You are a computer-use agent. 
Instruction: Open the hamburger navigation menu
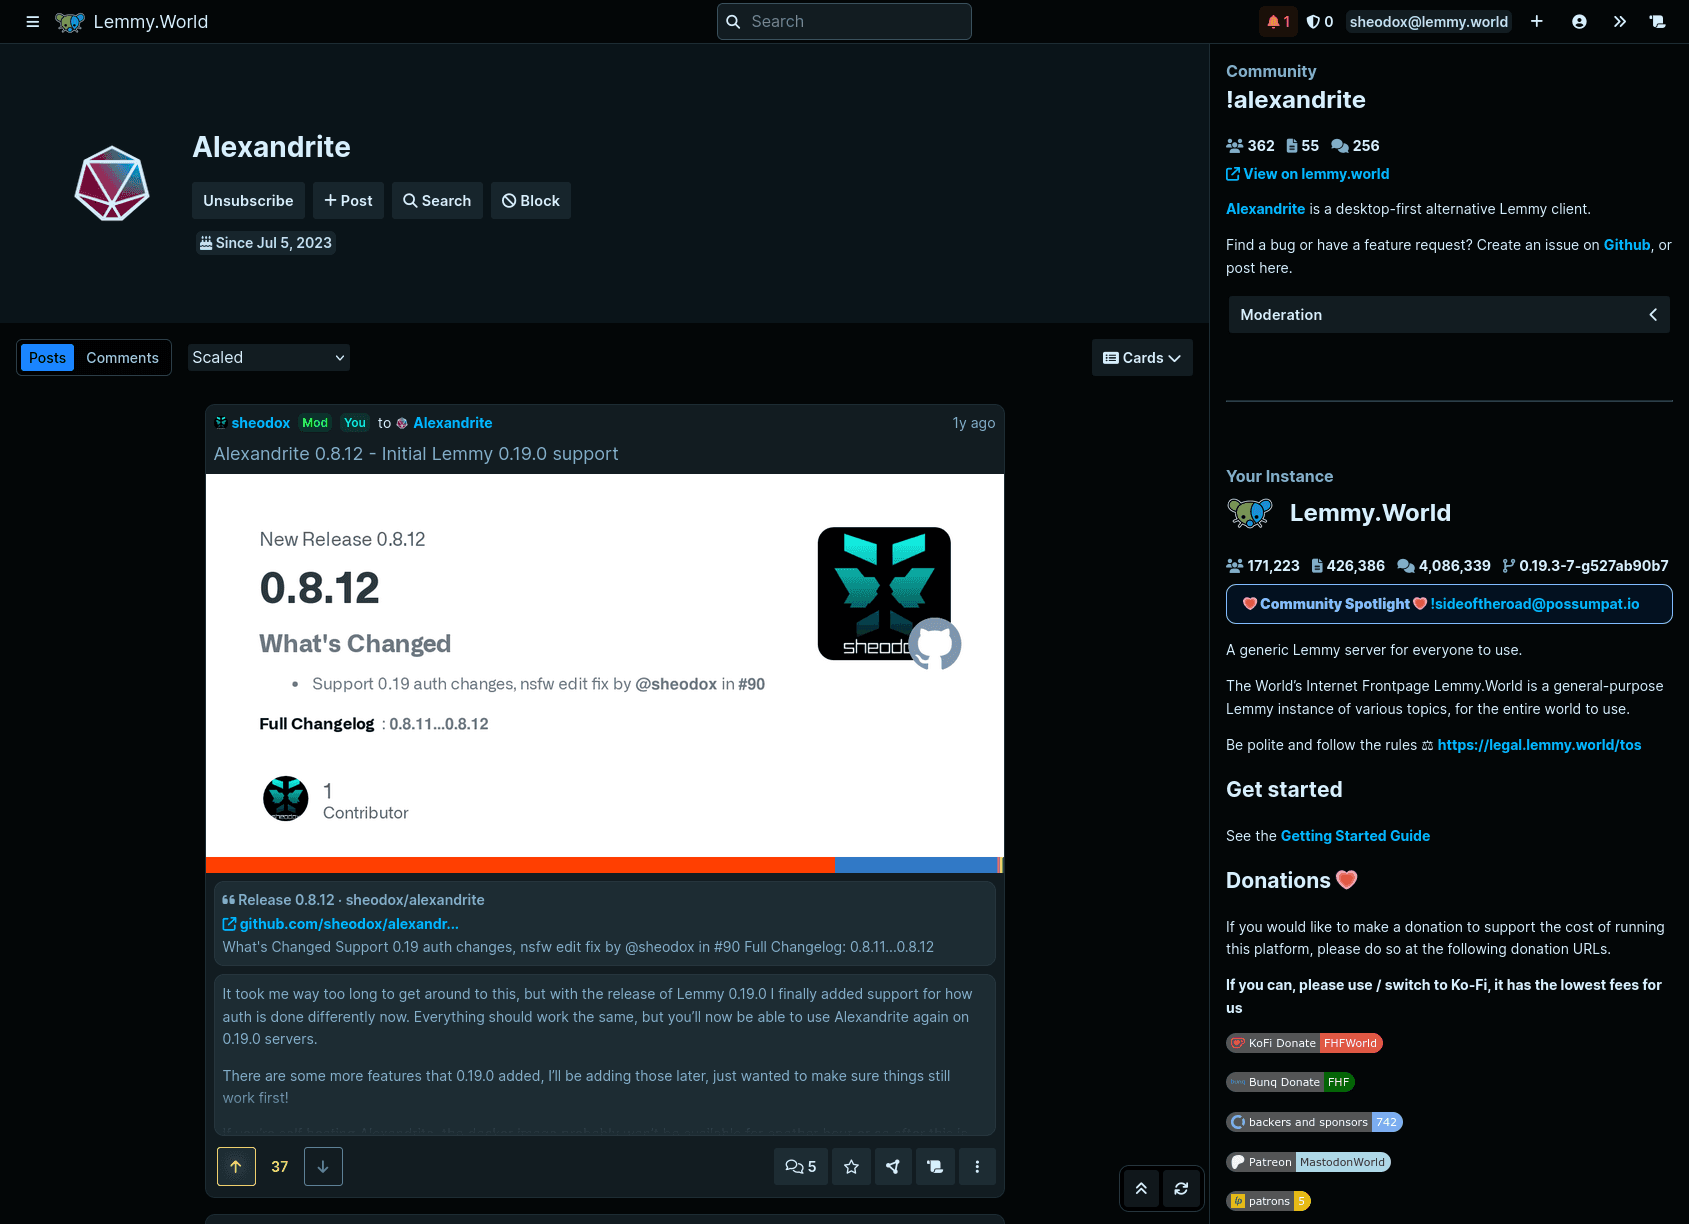tap(33, 21)
